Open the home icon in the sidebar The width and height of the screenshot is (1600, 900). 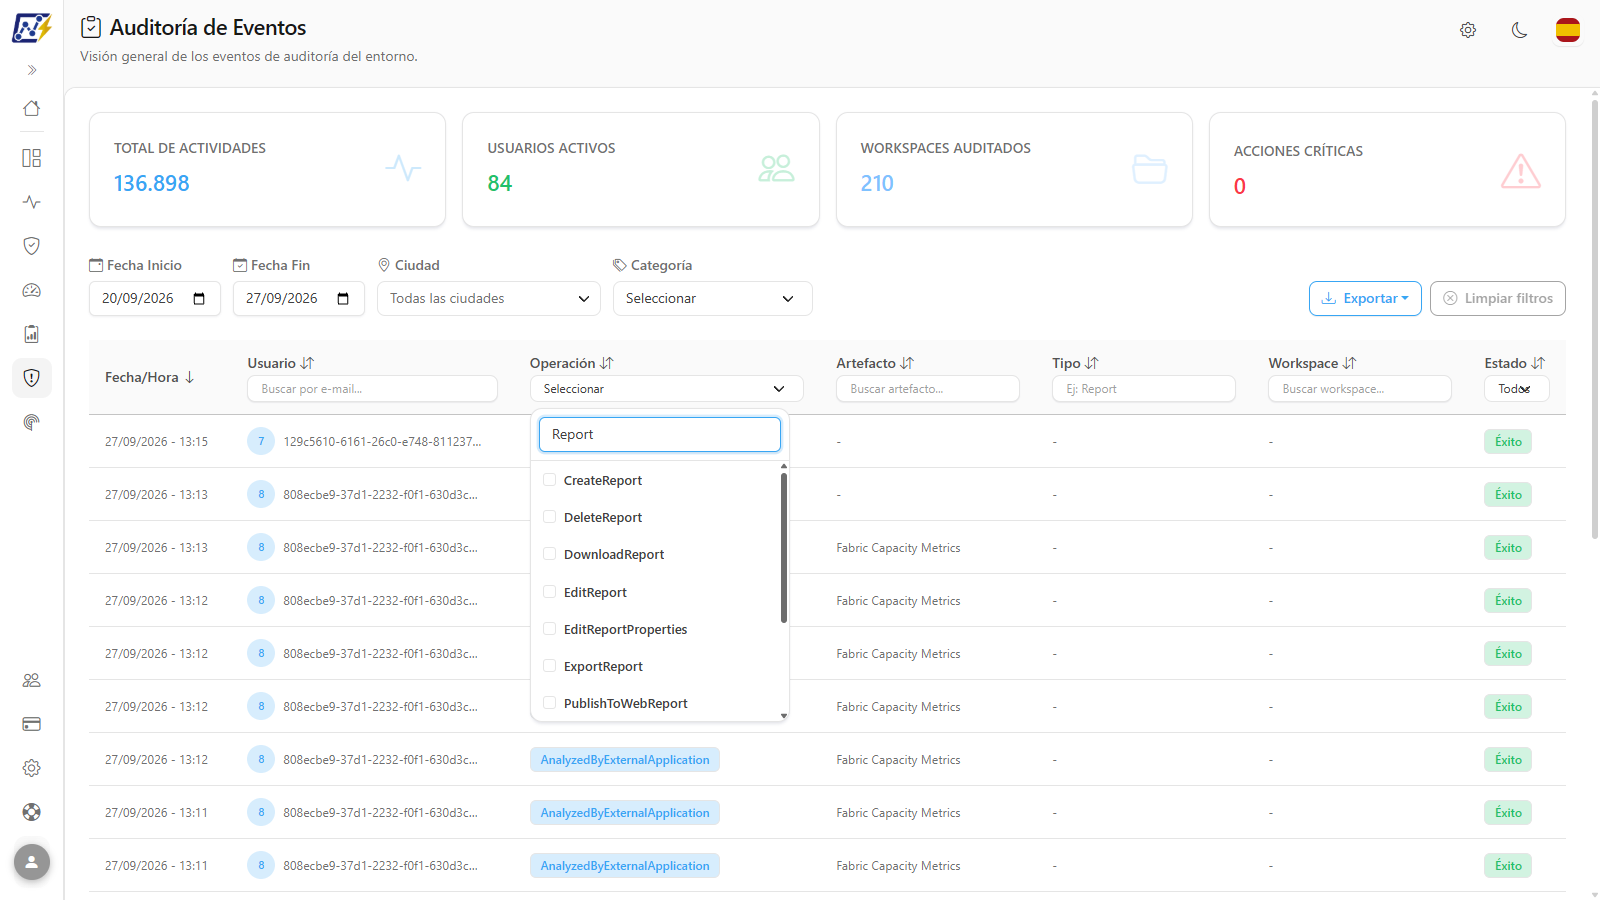tap(32, 108)
